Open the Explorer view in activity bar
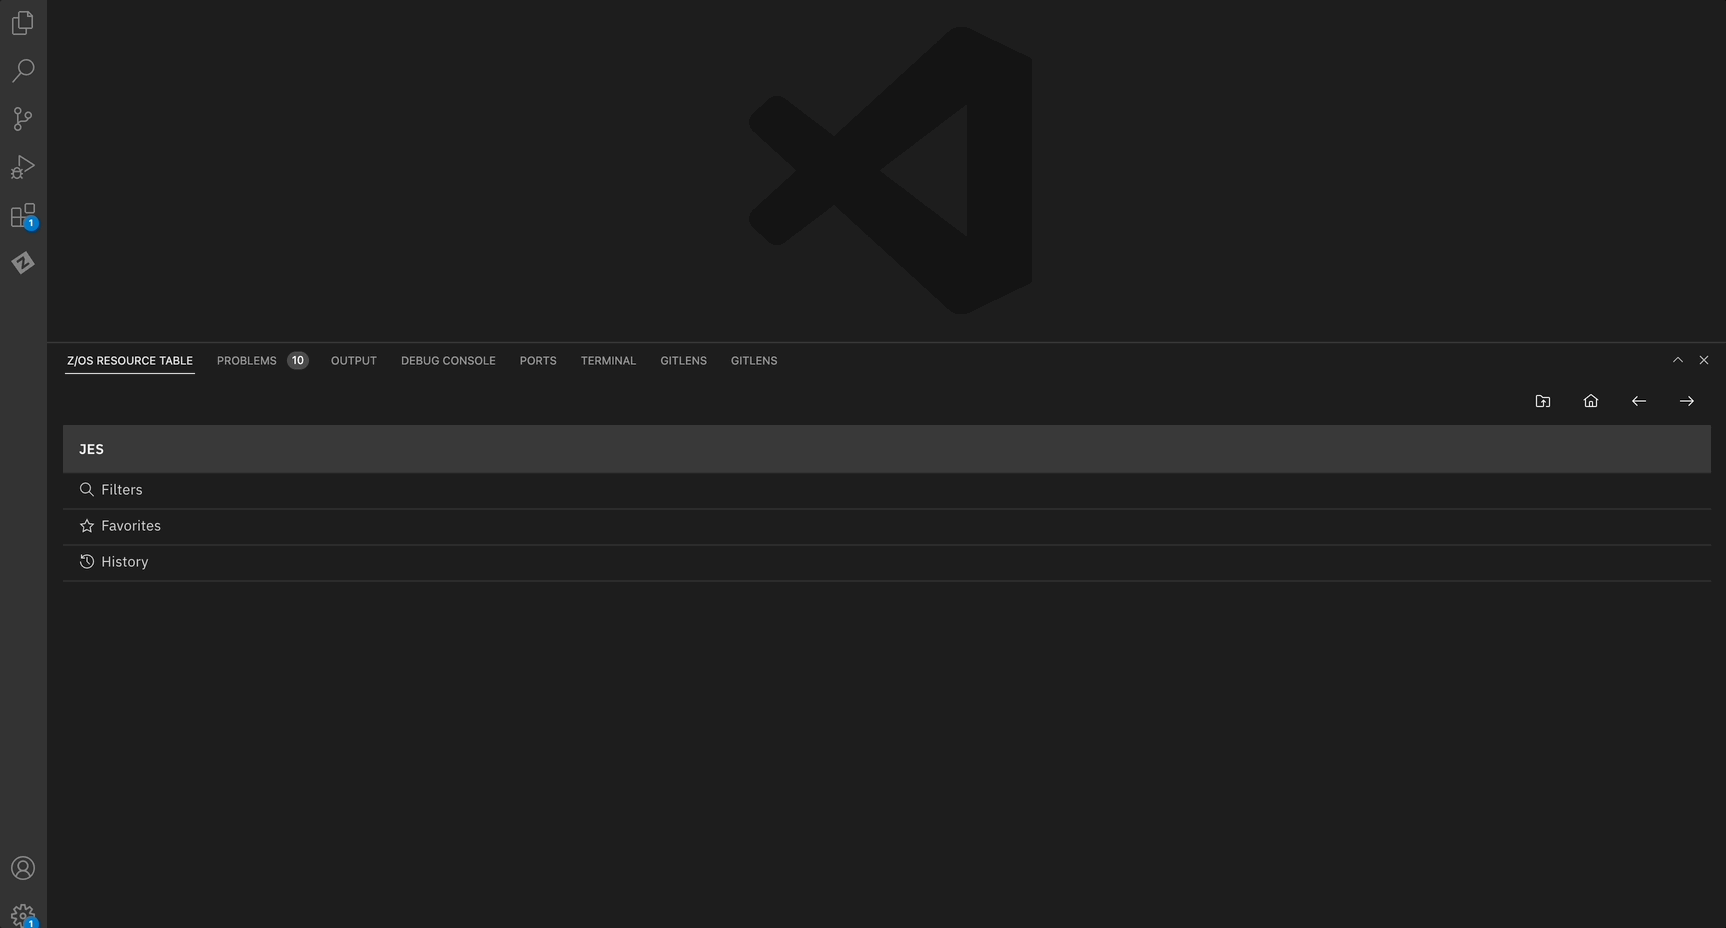1726x928 pixels. 23,23
